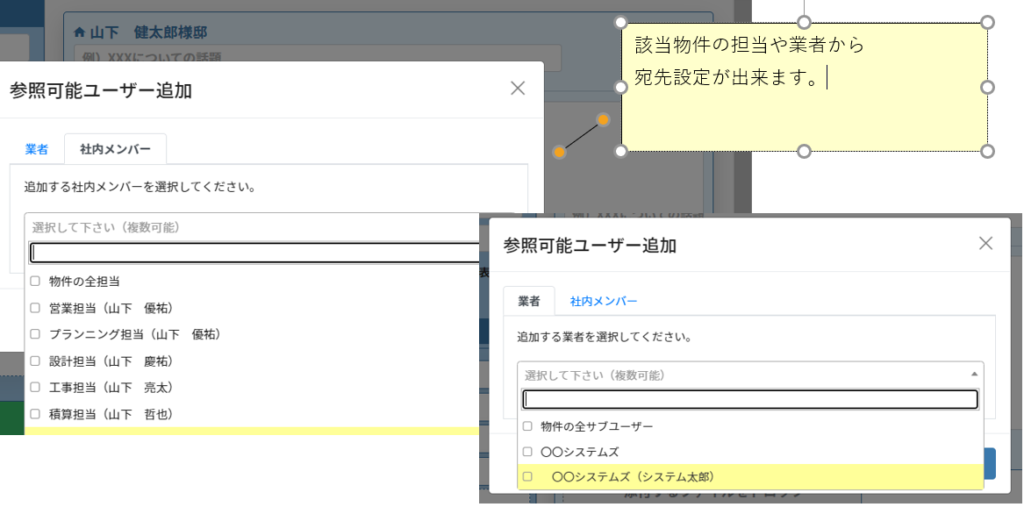Click yellow note text 該当物件の担当や業者から
The width and height of the screenshot is (1024, 507).
pyautogui.click(x=750, y=45)
